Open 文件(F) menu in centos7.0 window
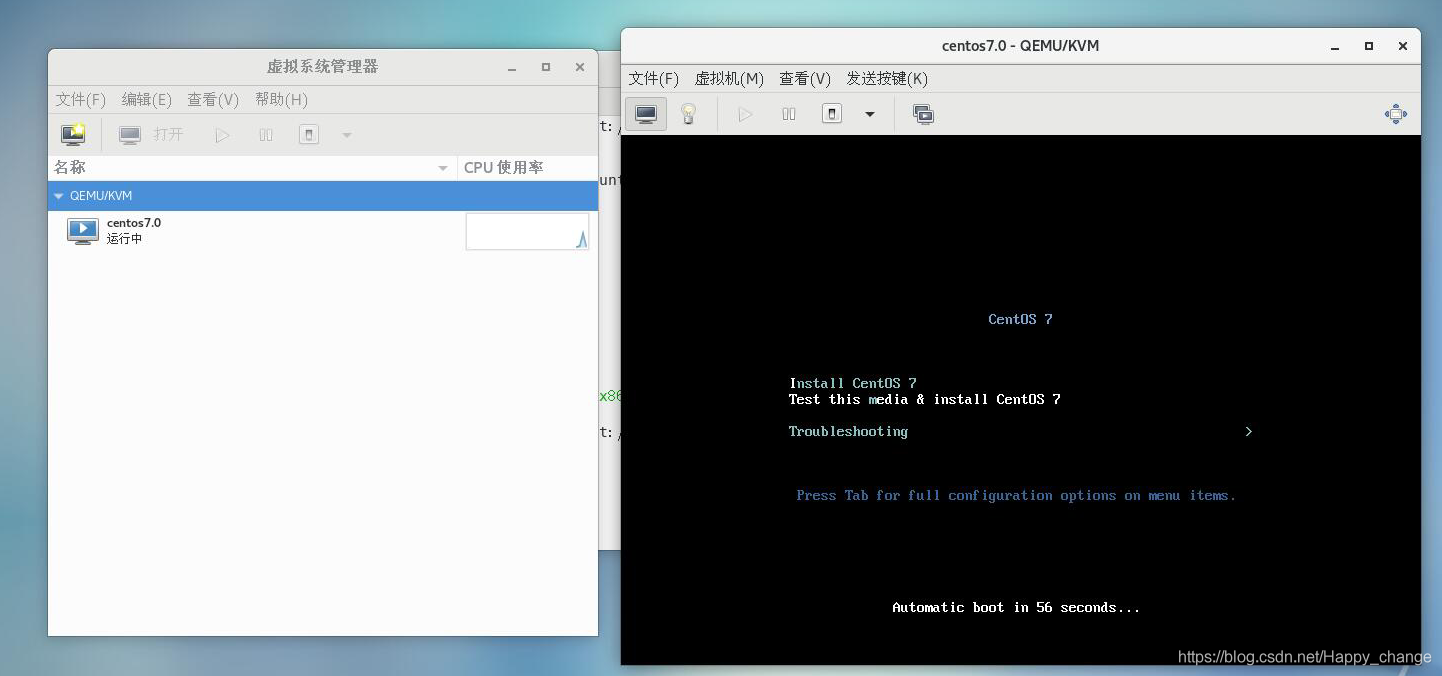 [654, 78]
